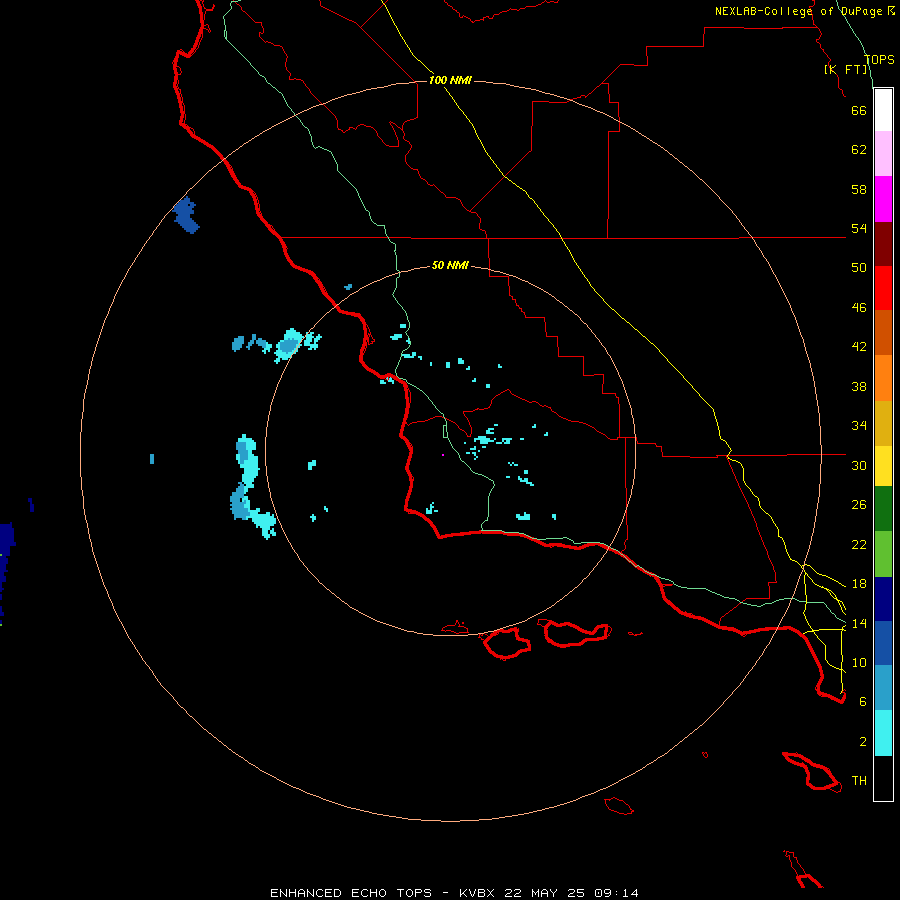The image size is (900, 900).
Task: Click the legend value '34'
Action: 859,426
